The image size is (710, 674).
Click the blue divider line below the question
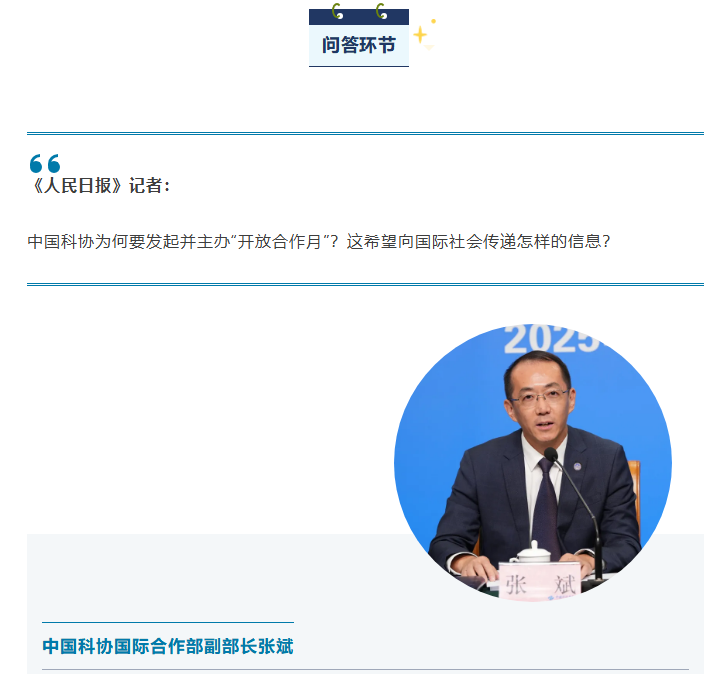point(365,284)
